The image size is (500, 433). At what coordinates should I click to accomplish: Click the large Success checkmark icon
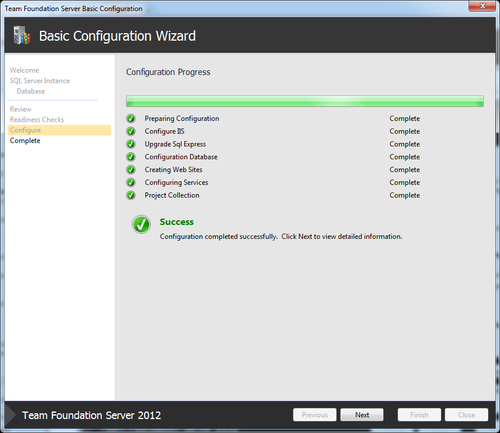141,224
